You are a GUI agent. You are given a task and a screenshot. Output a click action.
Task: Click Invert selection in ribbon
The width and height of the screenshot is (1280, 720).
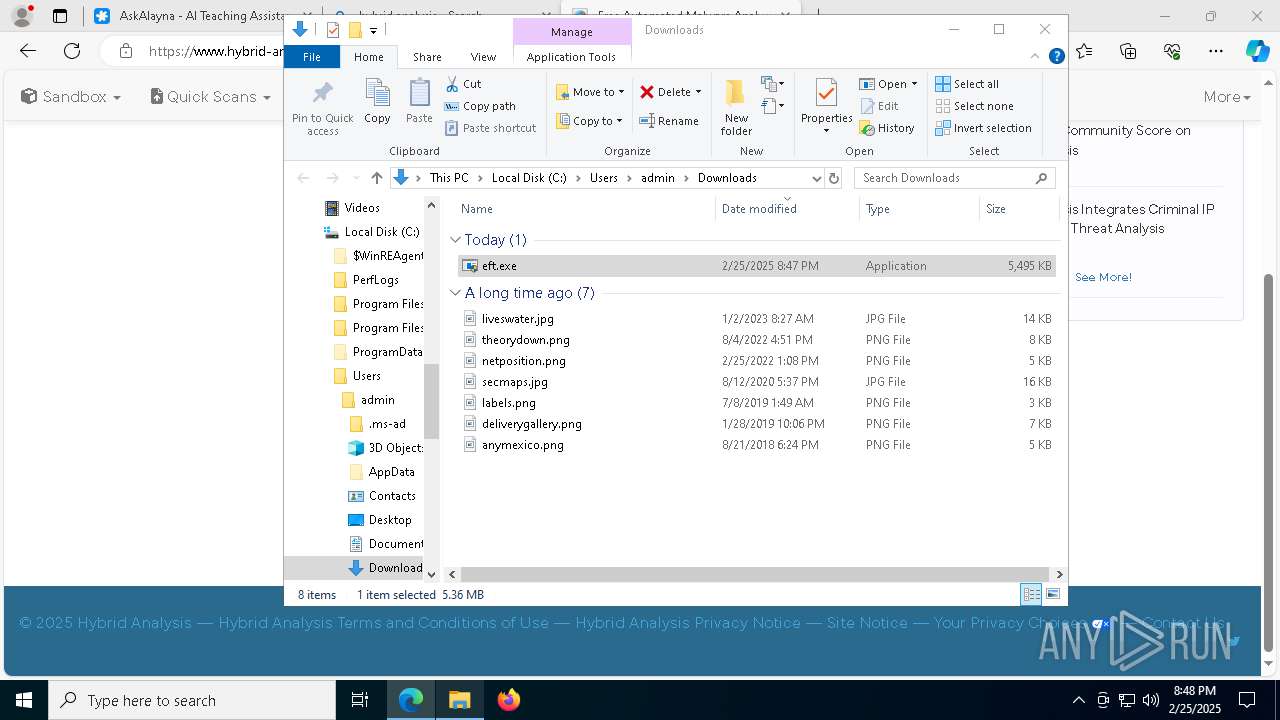[983, 128]
